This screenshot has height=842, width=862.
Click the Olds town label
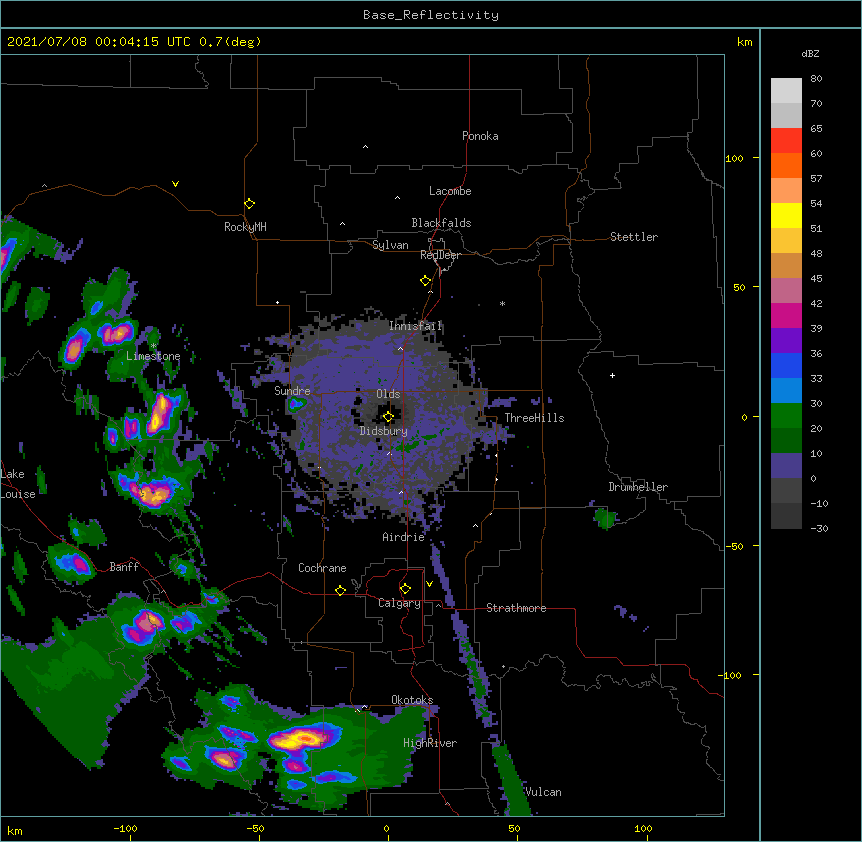click(388, 394)
